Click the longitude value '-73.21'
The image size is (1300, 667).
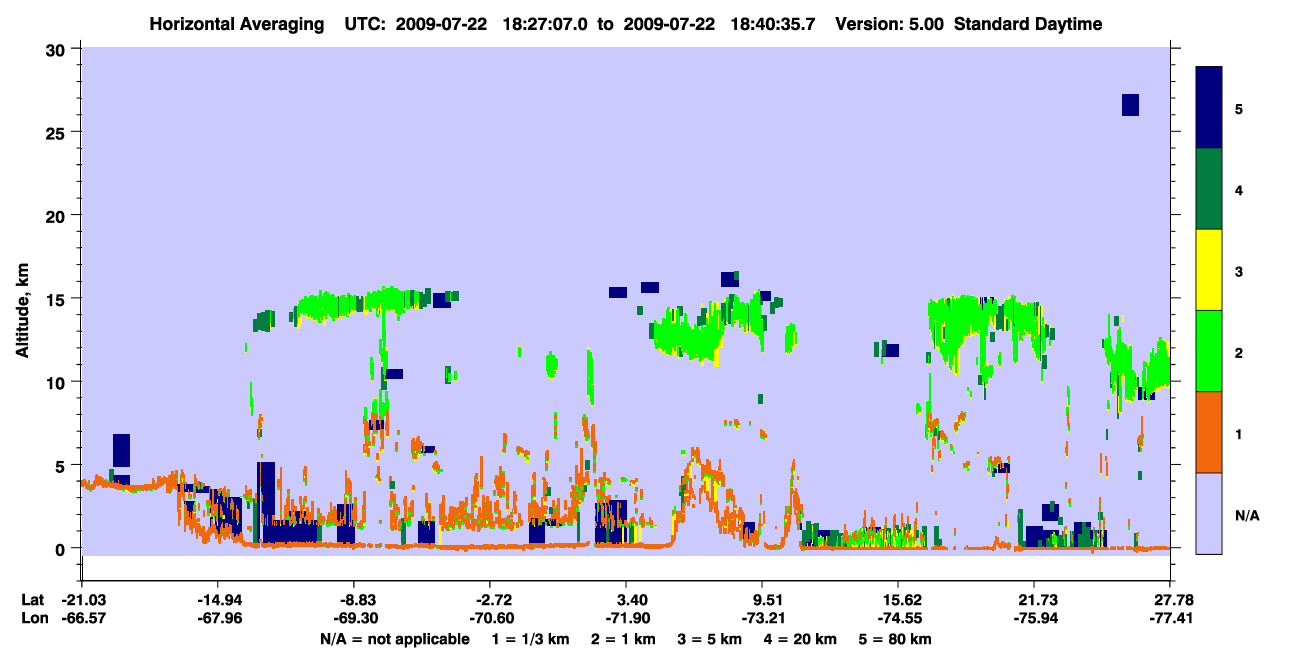click(762, 619)
